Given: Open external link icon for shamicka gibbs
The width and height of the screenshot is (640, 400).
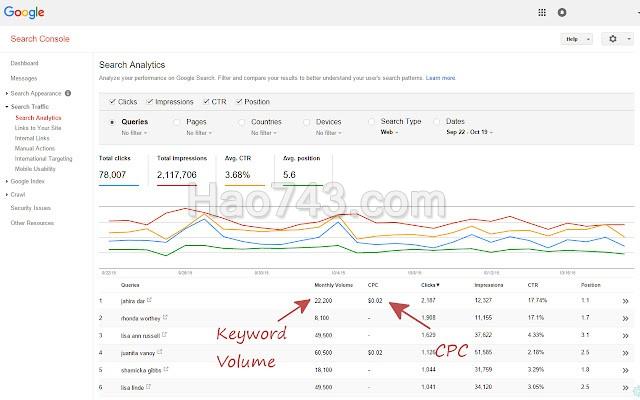Looking at the screenshot, I should click(166, 369).
